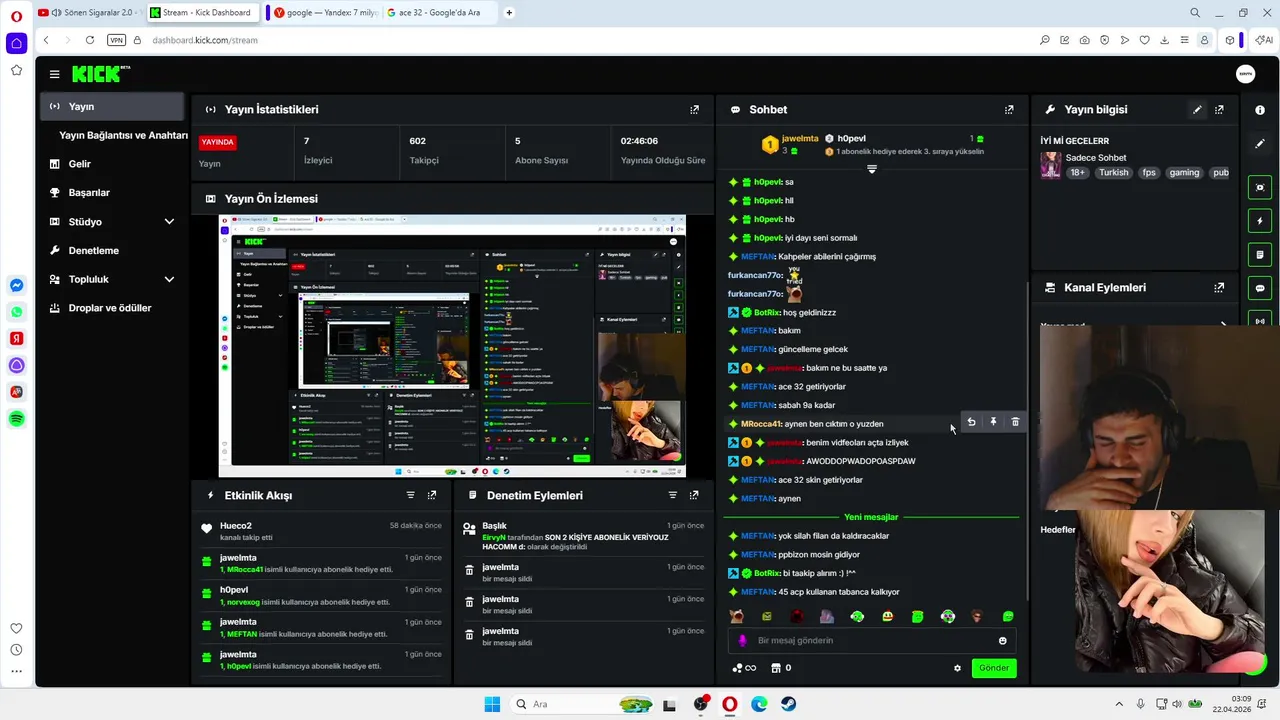The height and width of the screenshot is (720, 1280).
Task: Expand the Stüdyo sidebar section
Action: [x=169, y=222]
